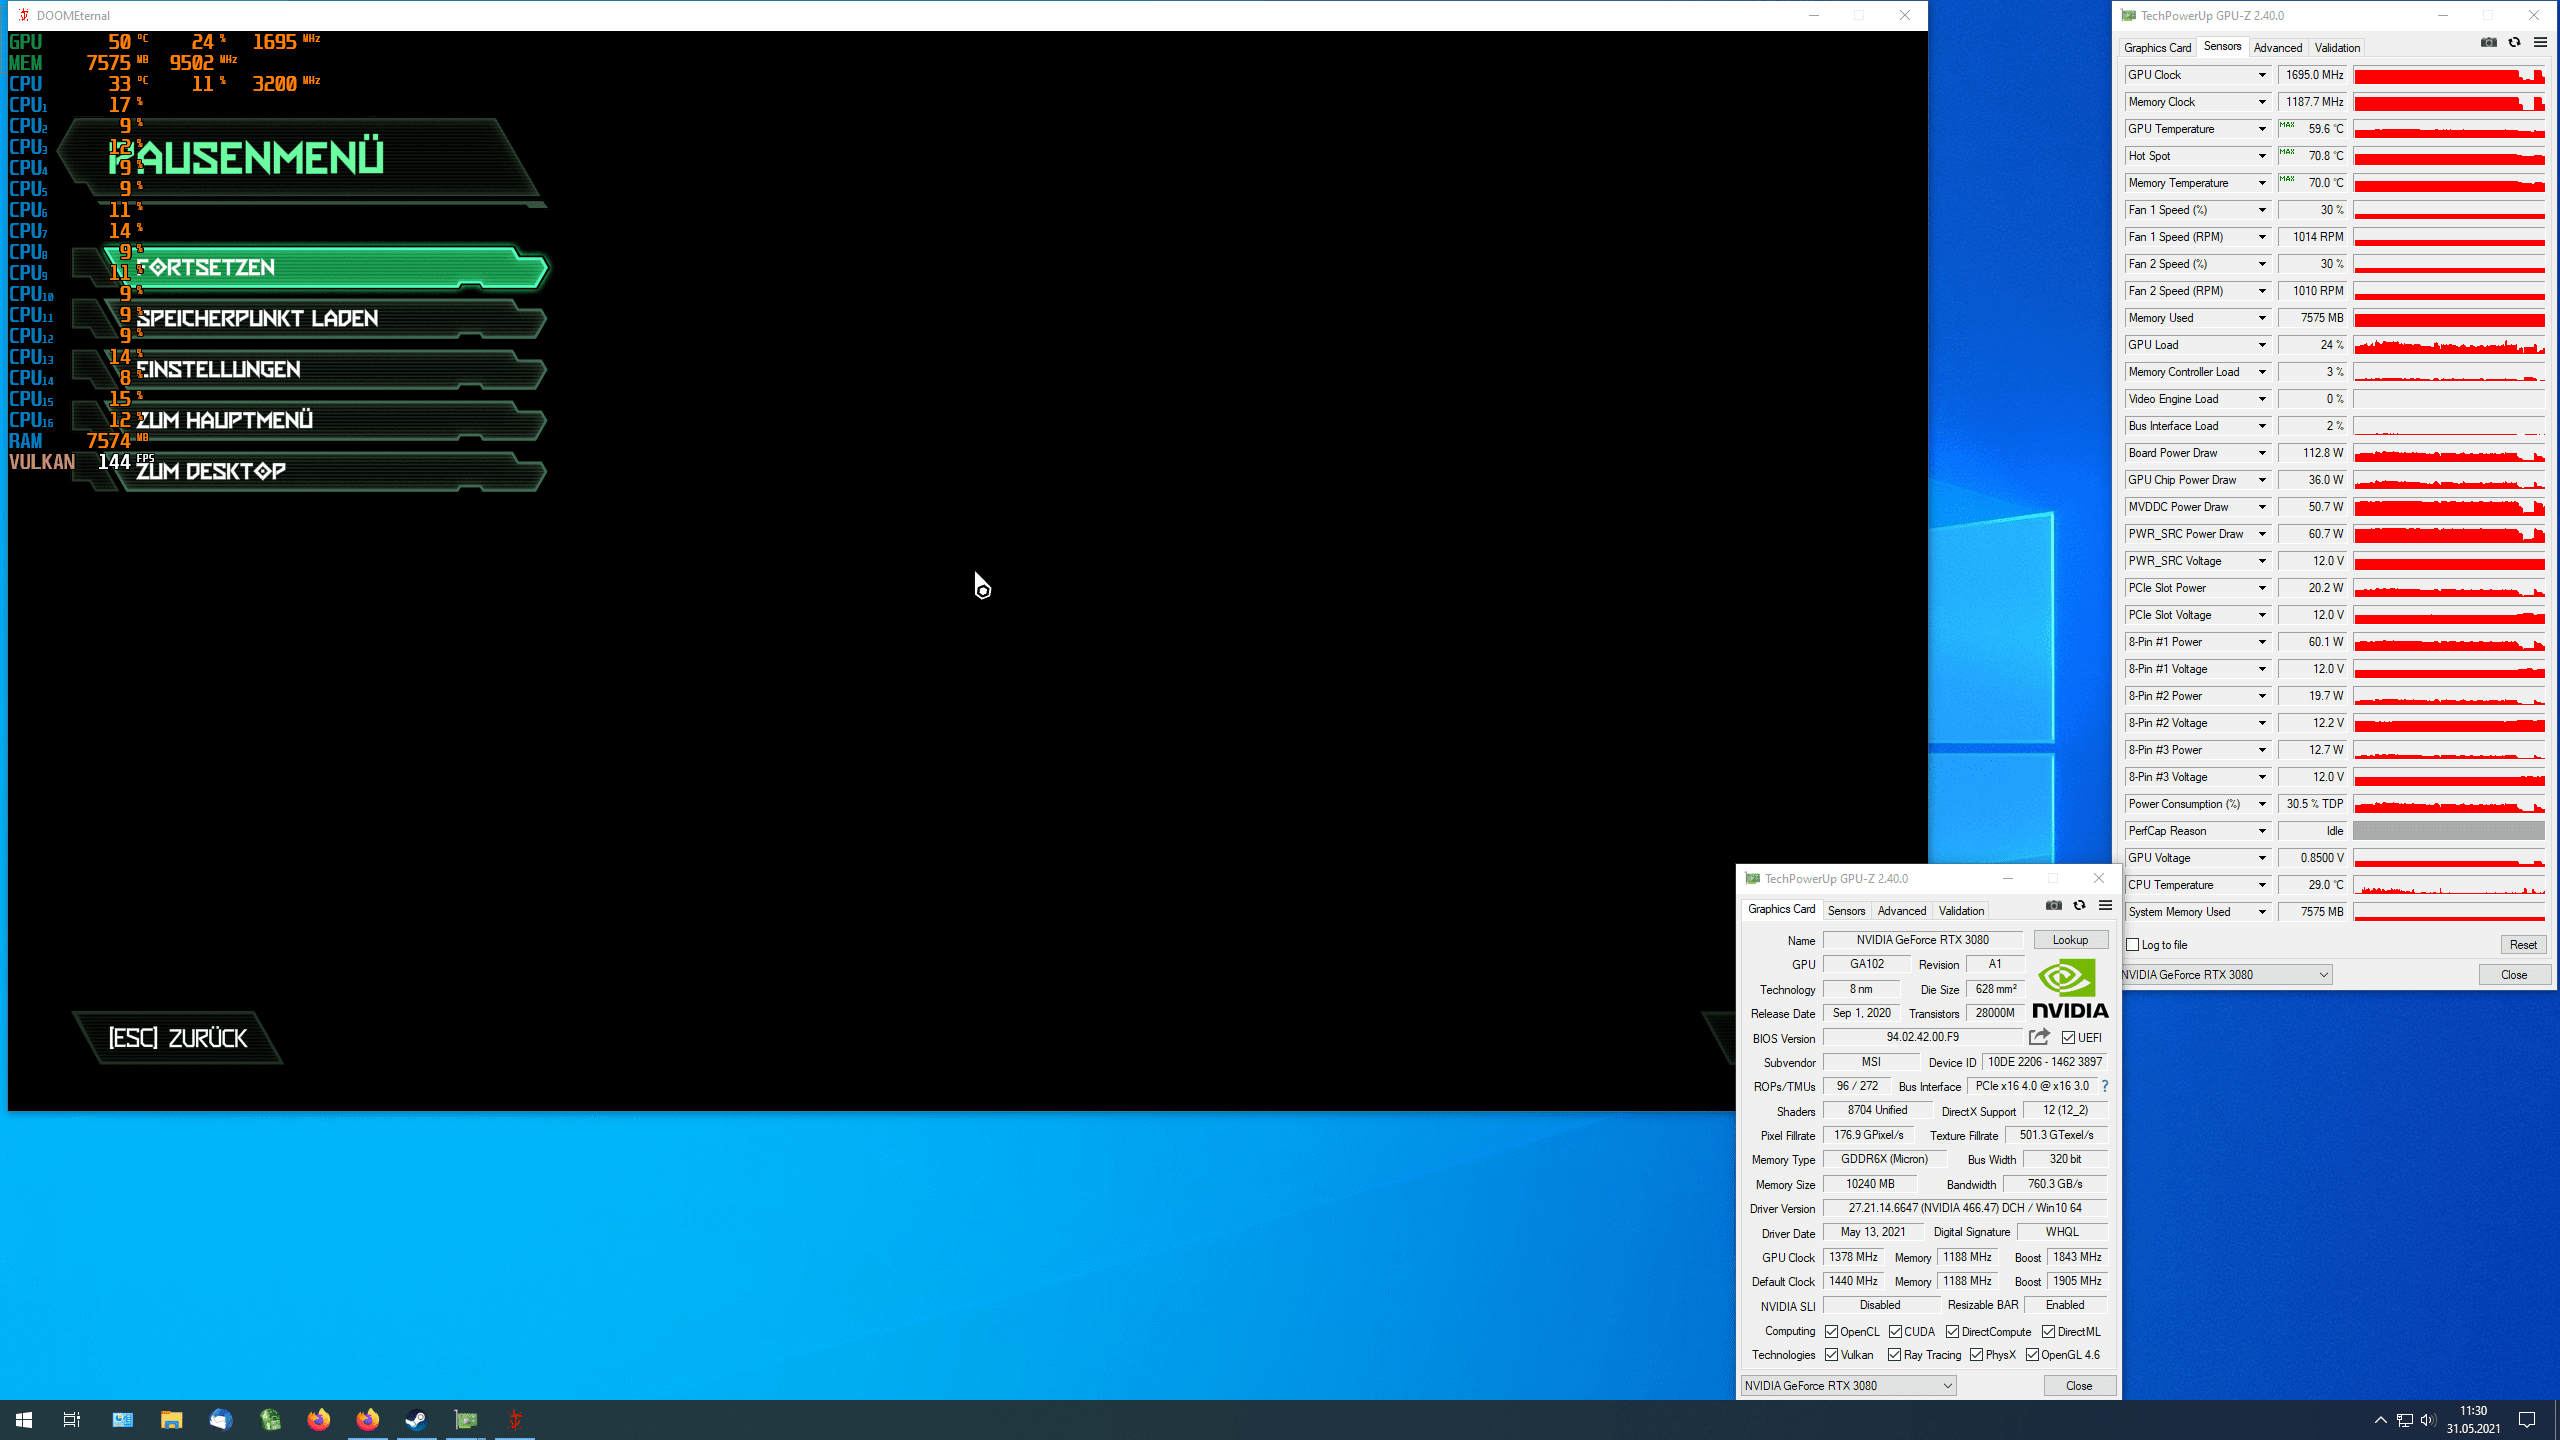Click the [ESC] Zurück button

pyautogui.click(x=178, y=1038)
